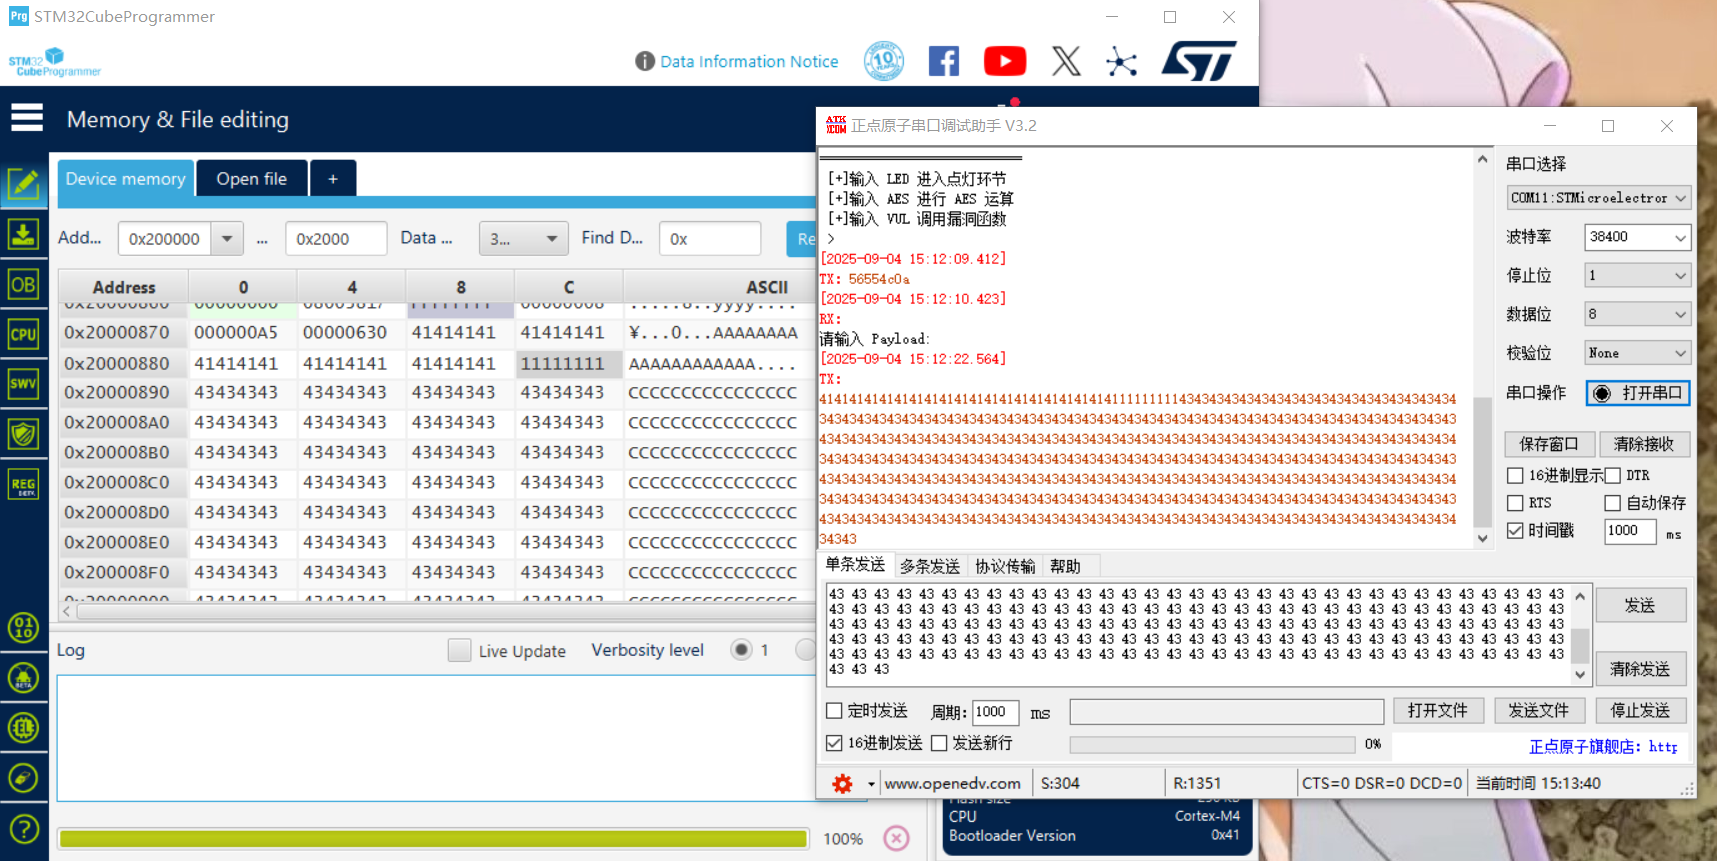Expand the 波特率 baud rate dropdown
The width and height of the screenshot is (1717, 861).
click(x=1637, y=237)
